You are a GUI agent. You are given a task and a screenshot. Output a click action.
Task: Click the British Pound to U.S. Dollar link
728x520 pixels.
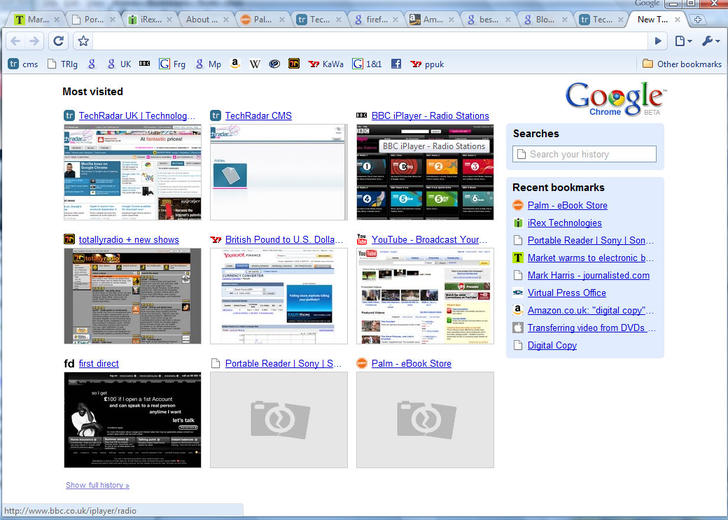tap(284, 240)
